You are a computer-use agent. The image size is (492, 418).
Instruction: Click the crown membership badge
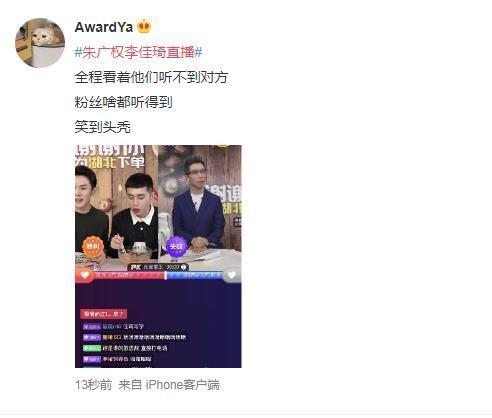tap(144, 26)
